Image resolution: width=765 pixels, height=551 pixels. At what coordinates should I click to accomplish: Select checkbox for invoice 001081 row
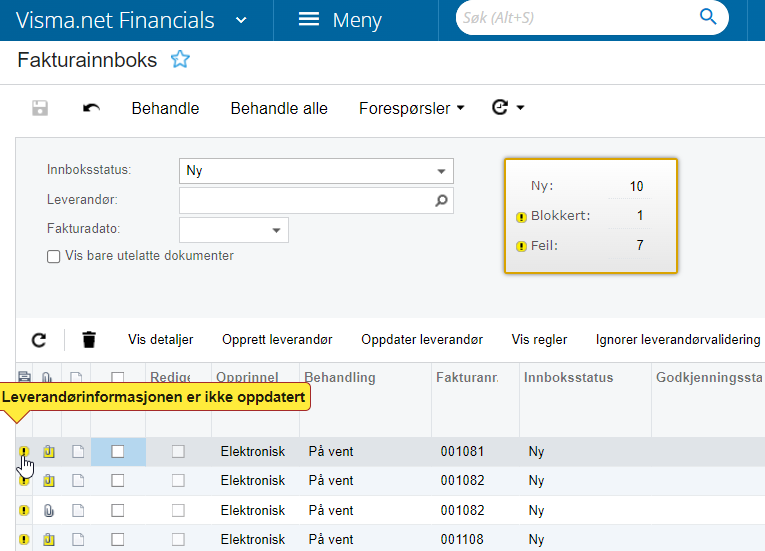tap(118, 451)
